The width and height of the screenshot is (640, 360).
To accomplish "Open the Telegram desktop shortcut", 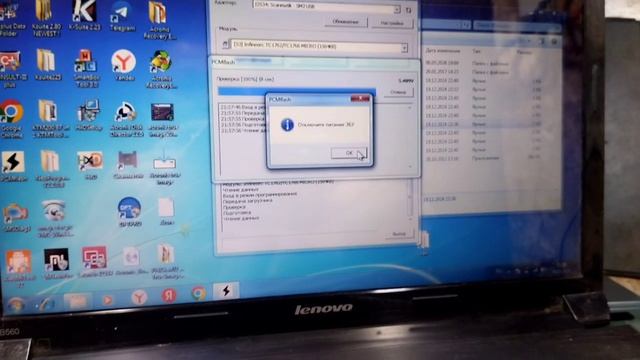I will click(122, 16).
